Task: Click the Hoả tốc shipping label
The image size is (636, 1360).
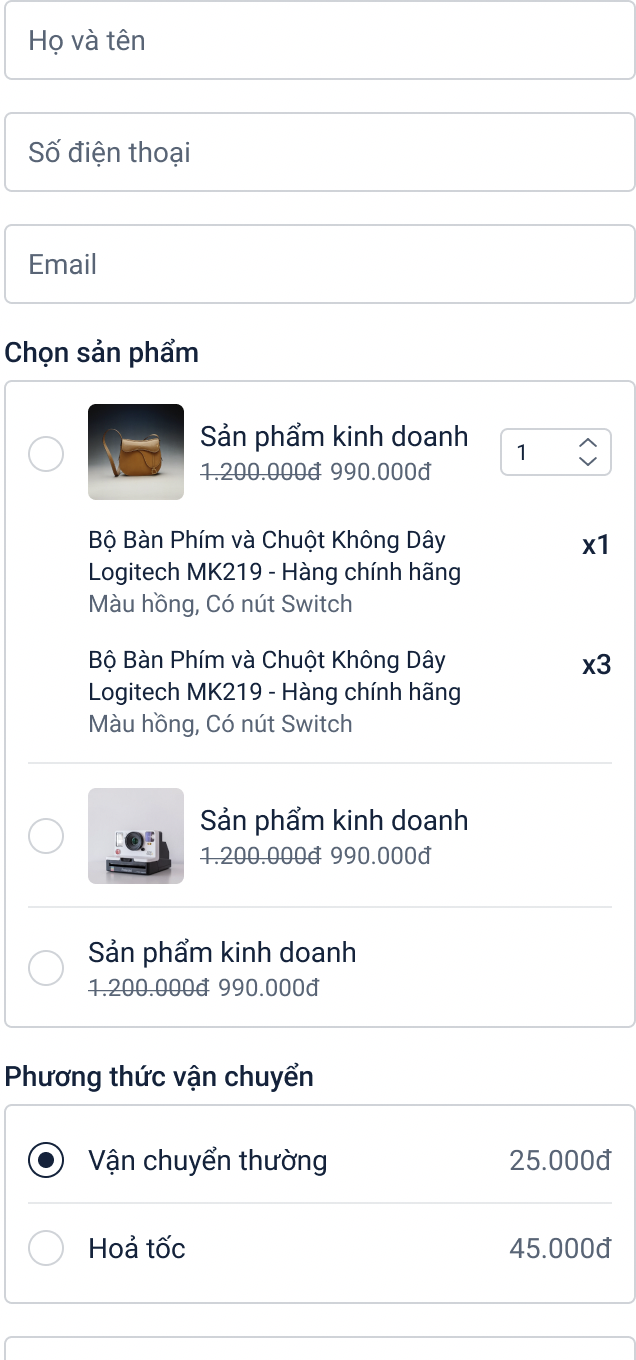Action: [x=137, y=1249]
